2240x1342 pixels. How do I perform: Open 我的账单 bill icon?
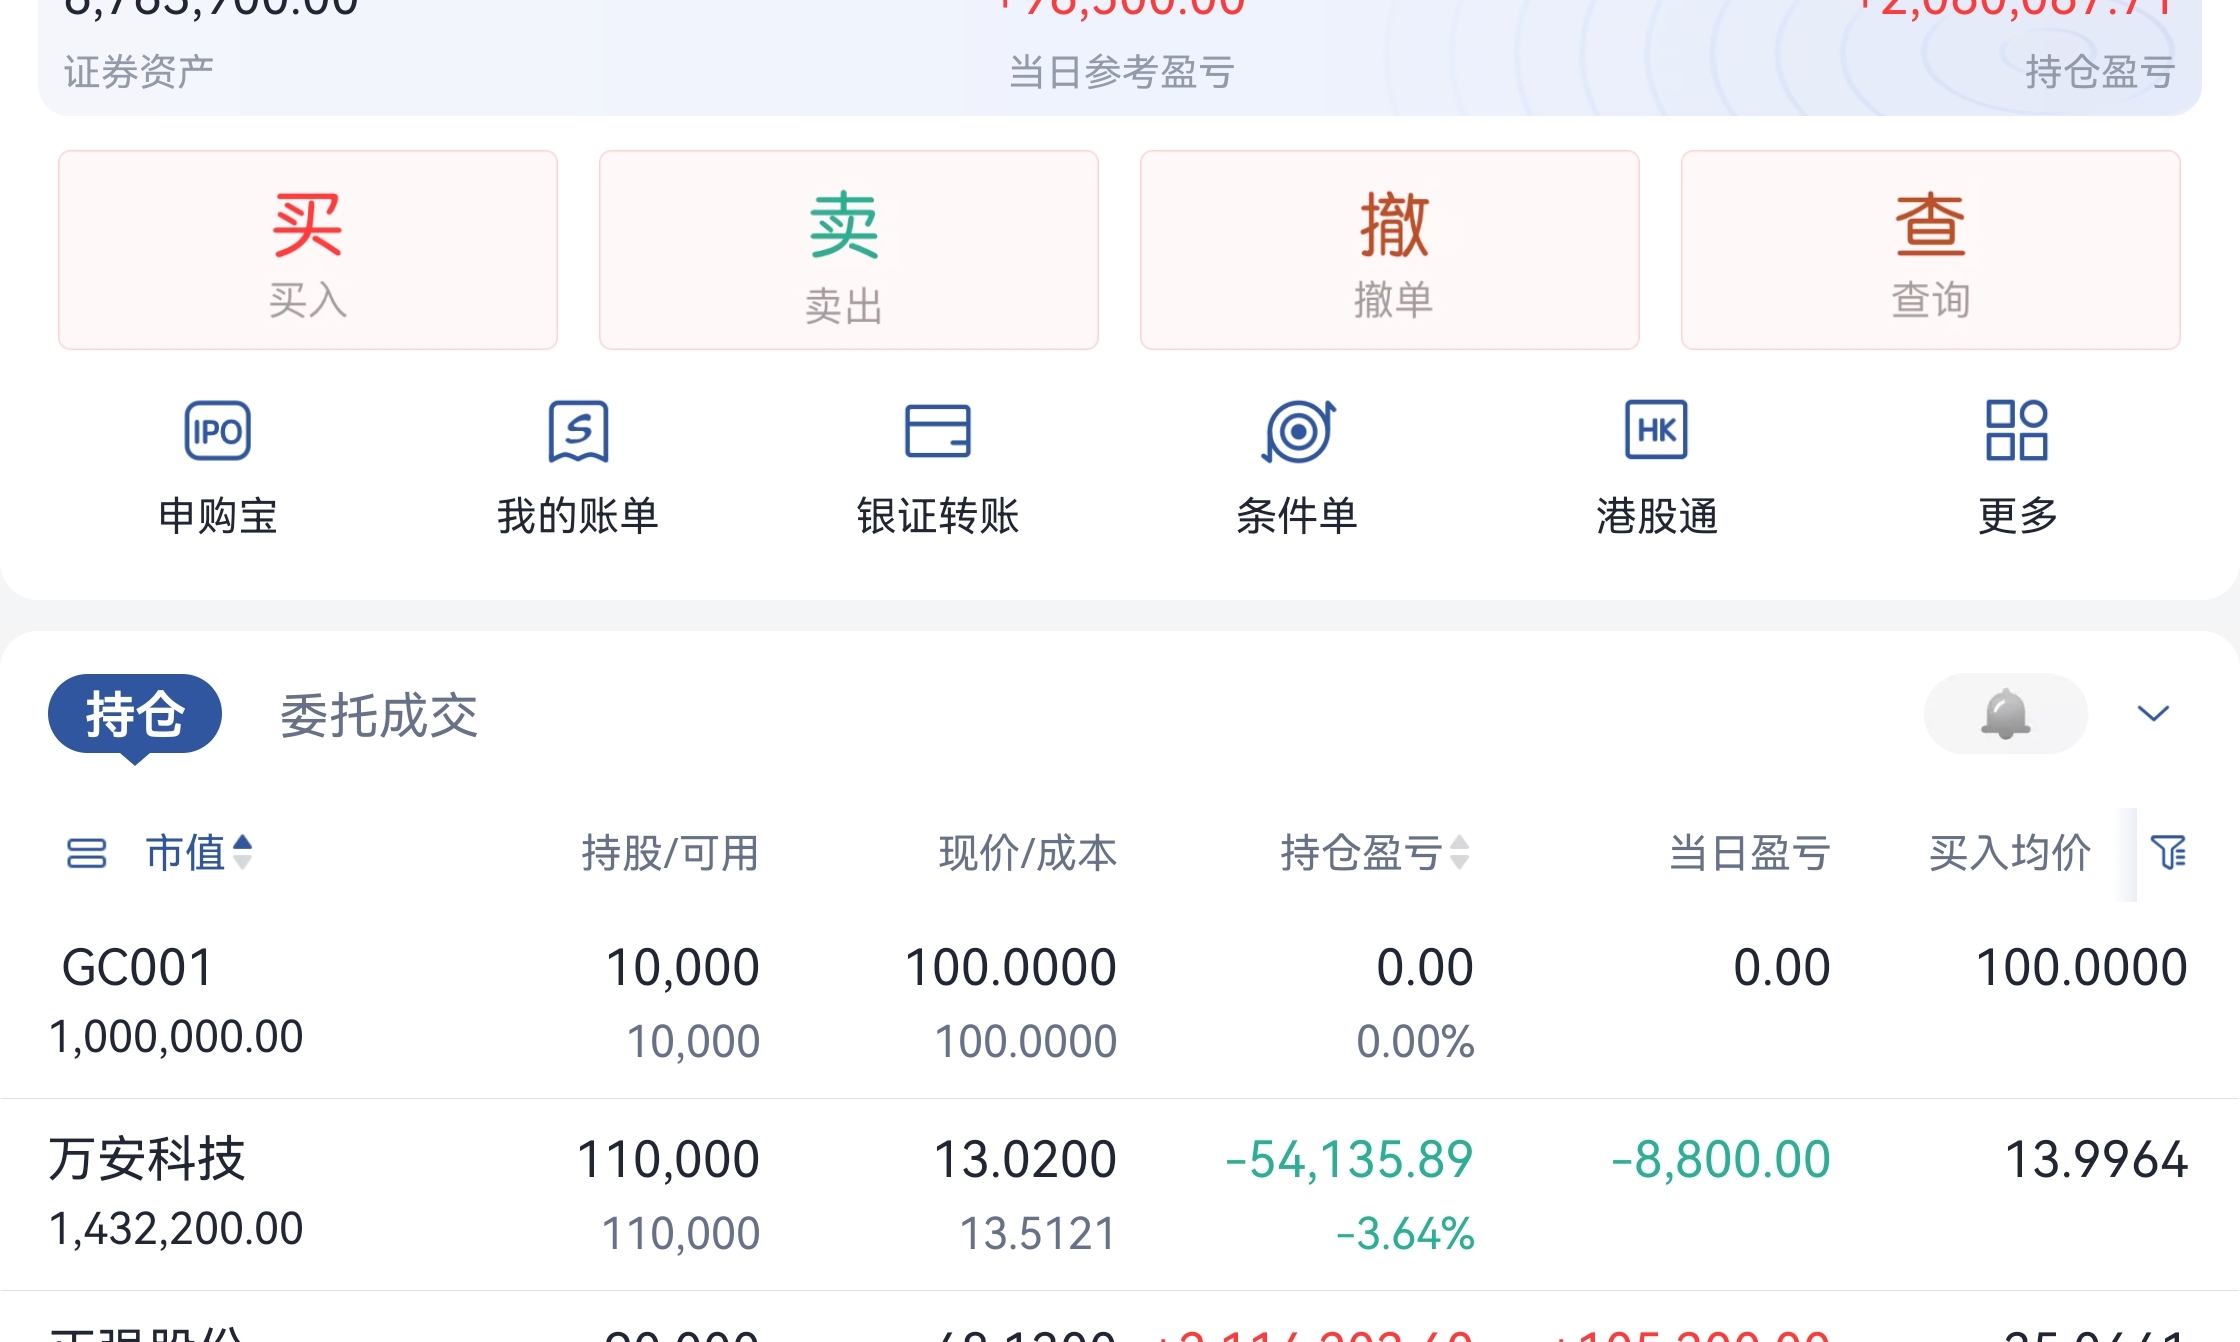pyautogui.click(x=578, y=431)
